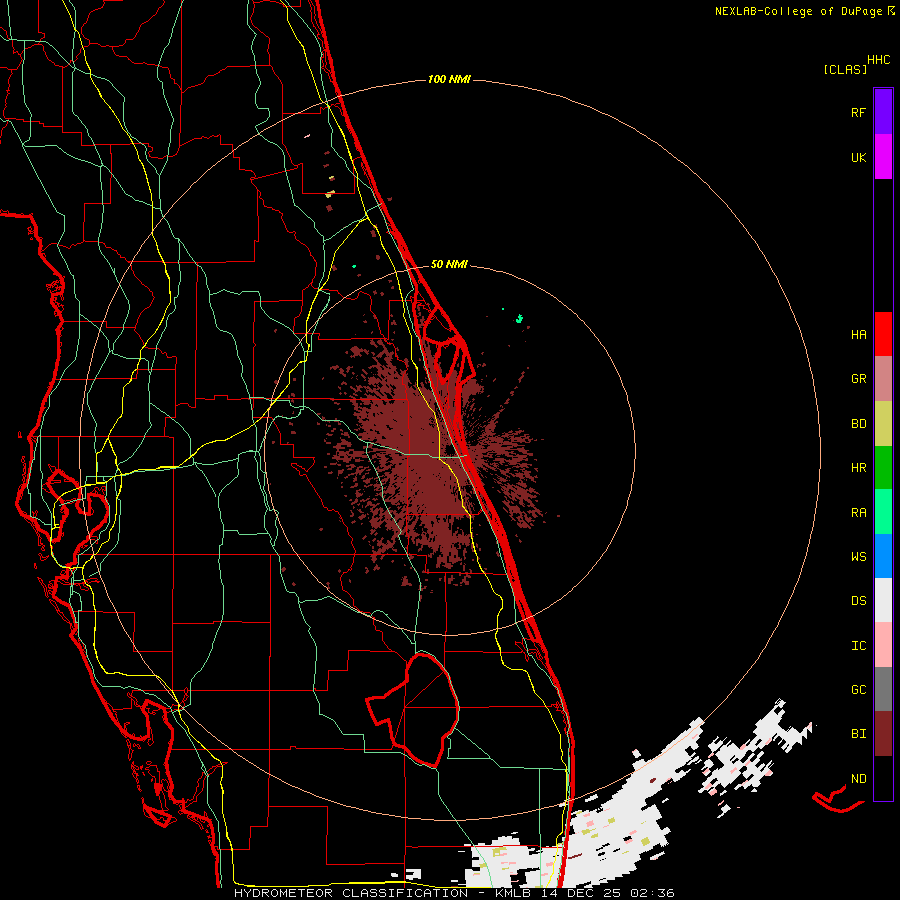The height and width of the screenshot is (900, 900).
Task: Click the 14 DEC 25 date text
Action: tap(580, 893)
